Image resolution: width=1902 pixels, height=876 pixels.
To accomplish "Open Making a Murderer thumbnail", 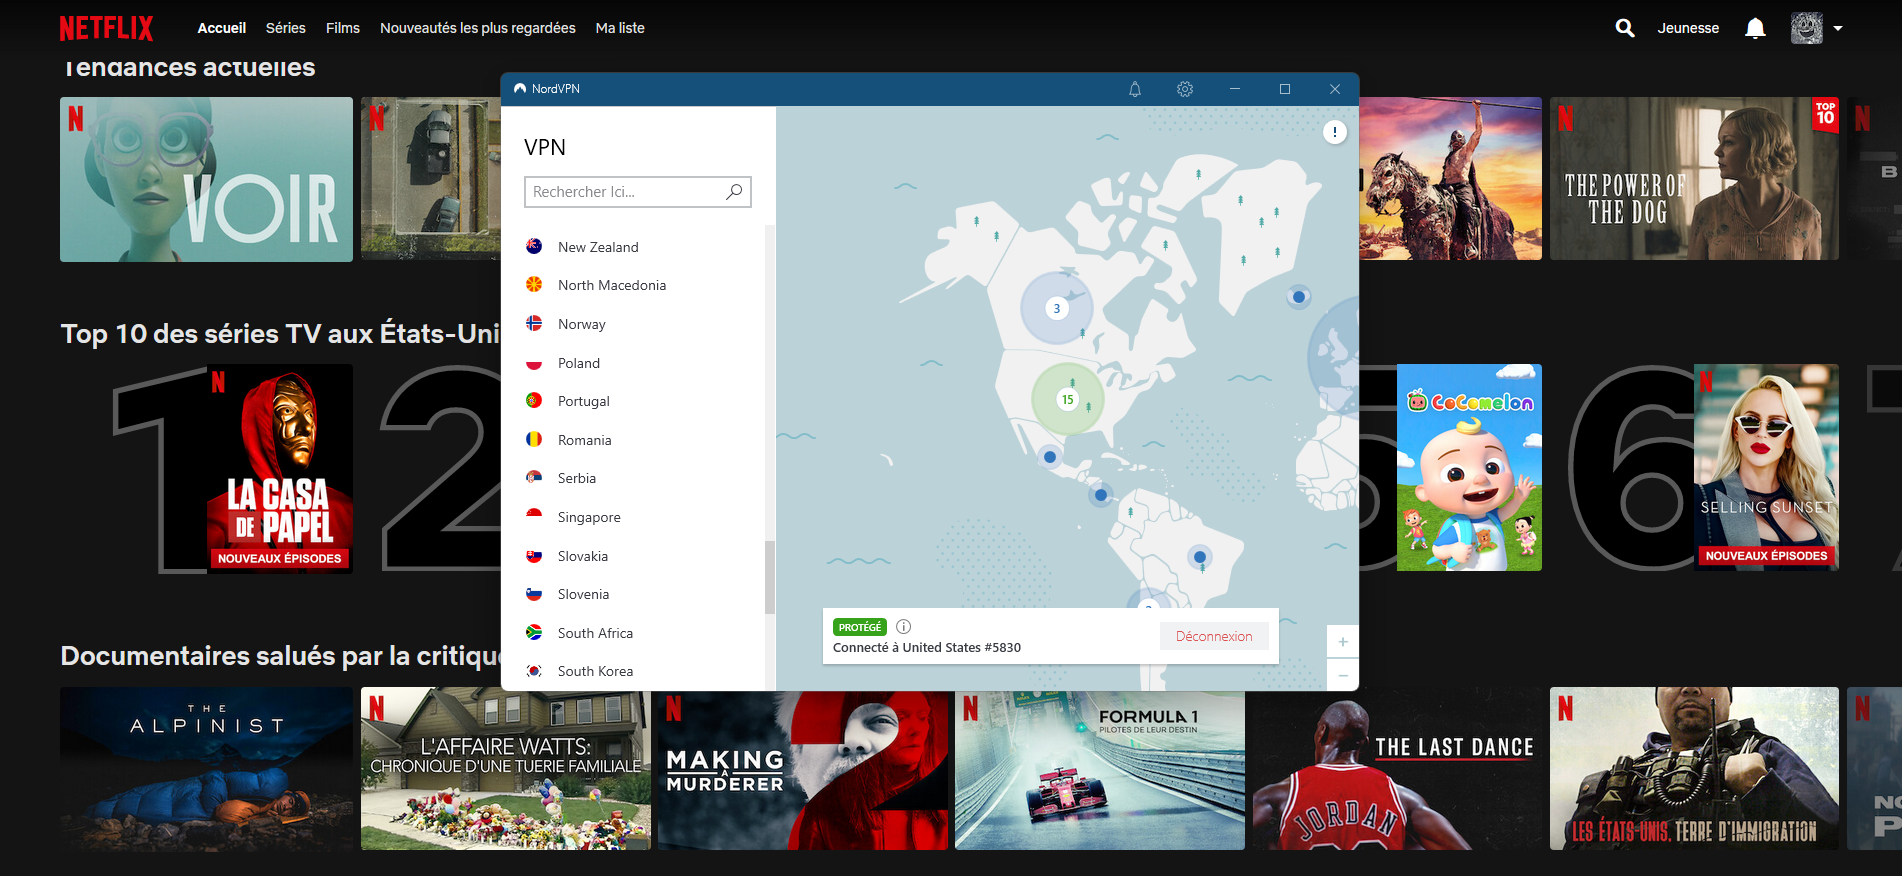I will click(x=803, y=768).
